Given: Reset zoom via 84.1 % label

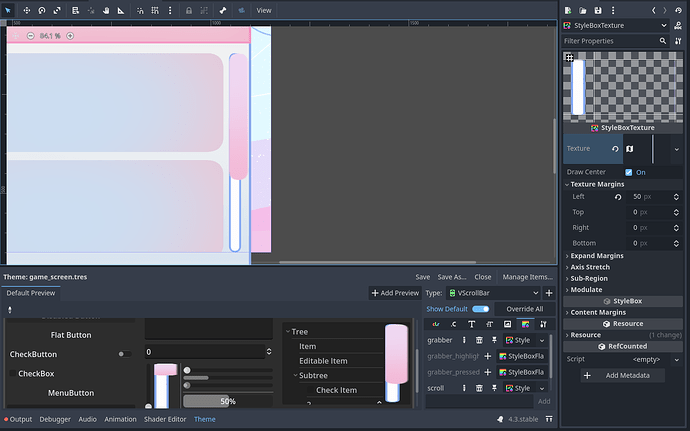Looking at the screenshot, I should pos(50,36).
